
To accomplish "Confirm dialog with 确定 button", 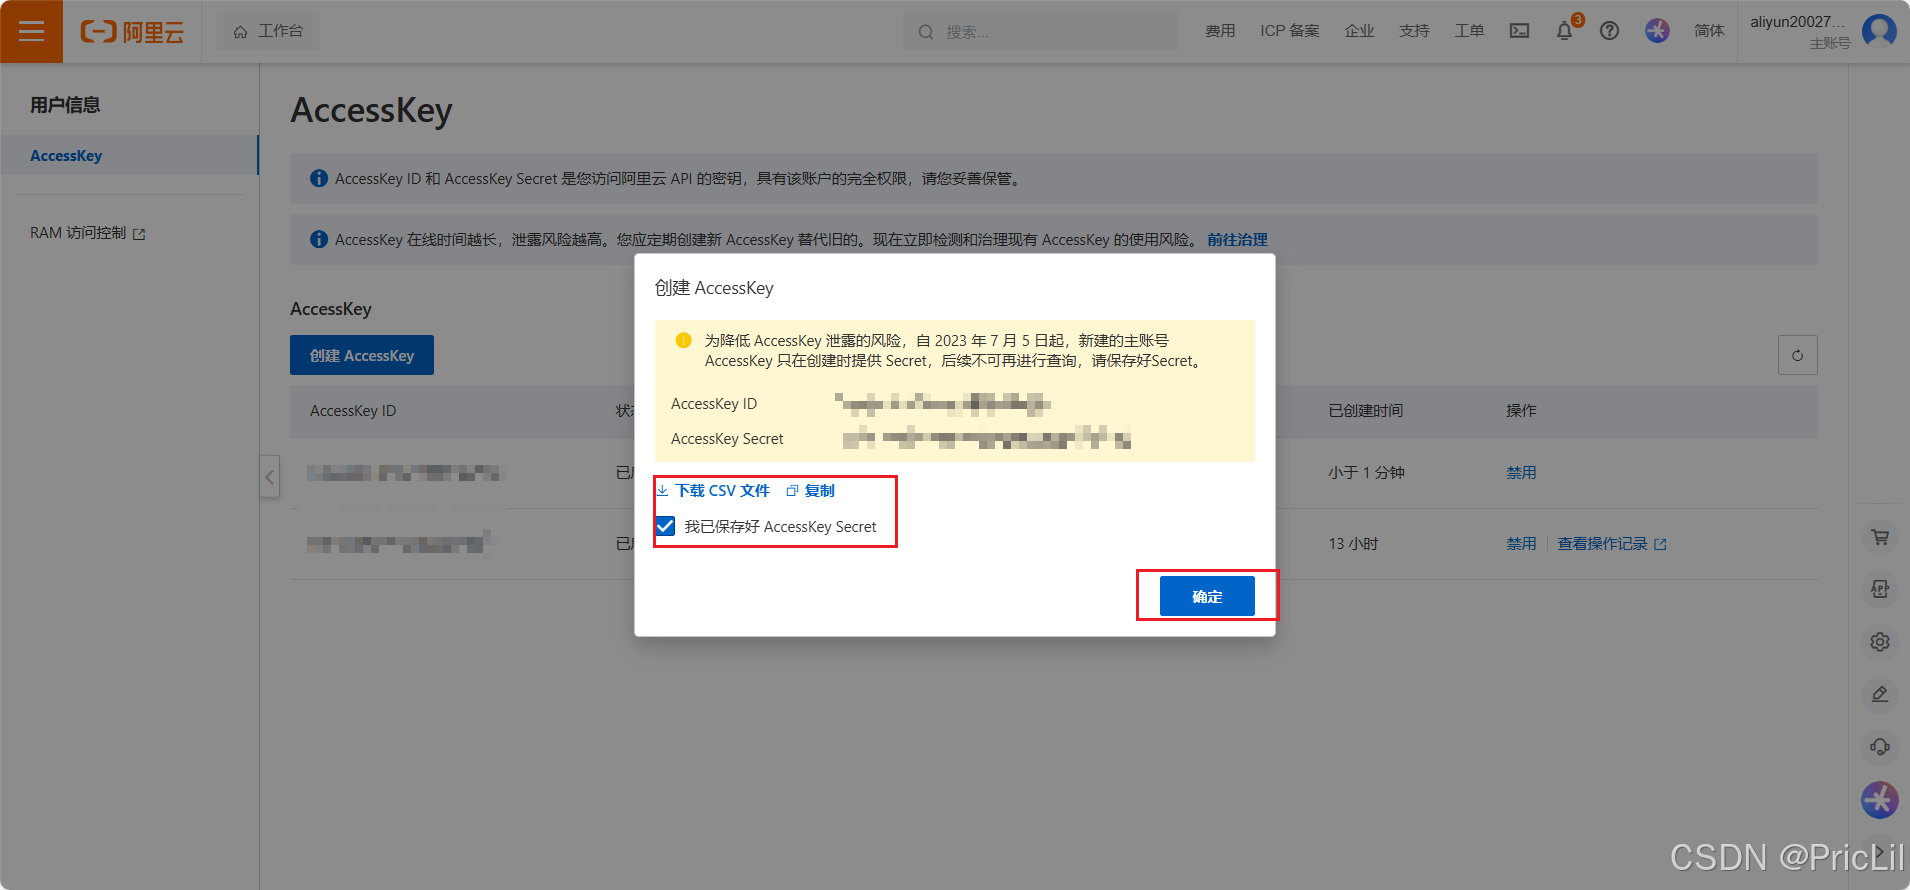I will pyautogui.click(x=1207, y=596).
